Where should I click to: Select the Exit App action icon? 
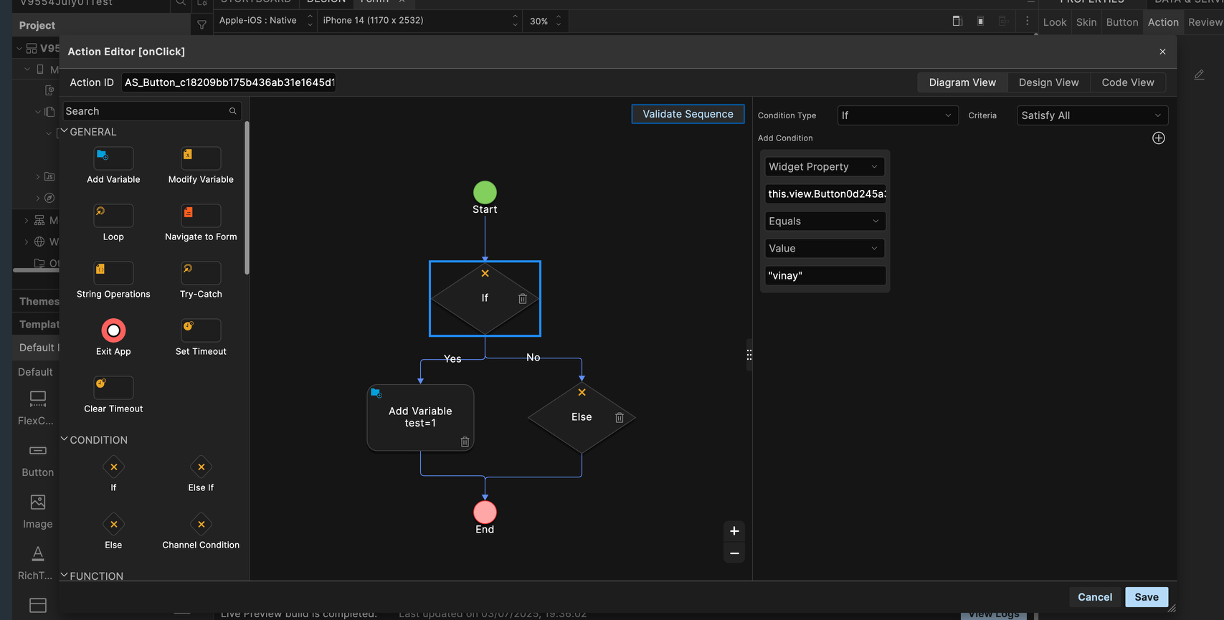(113, 330)
